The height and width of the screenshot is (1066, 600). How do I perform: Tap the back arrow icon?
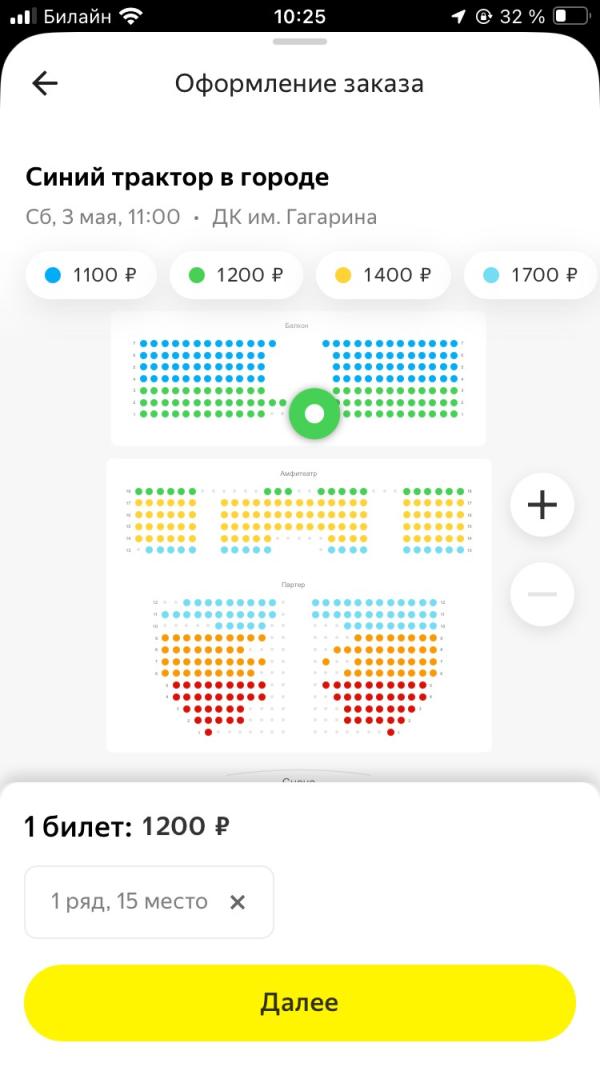tap(45, 84)
